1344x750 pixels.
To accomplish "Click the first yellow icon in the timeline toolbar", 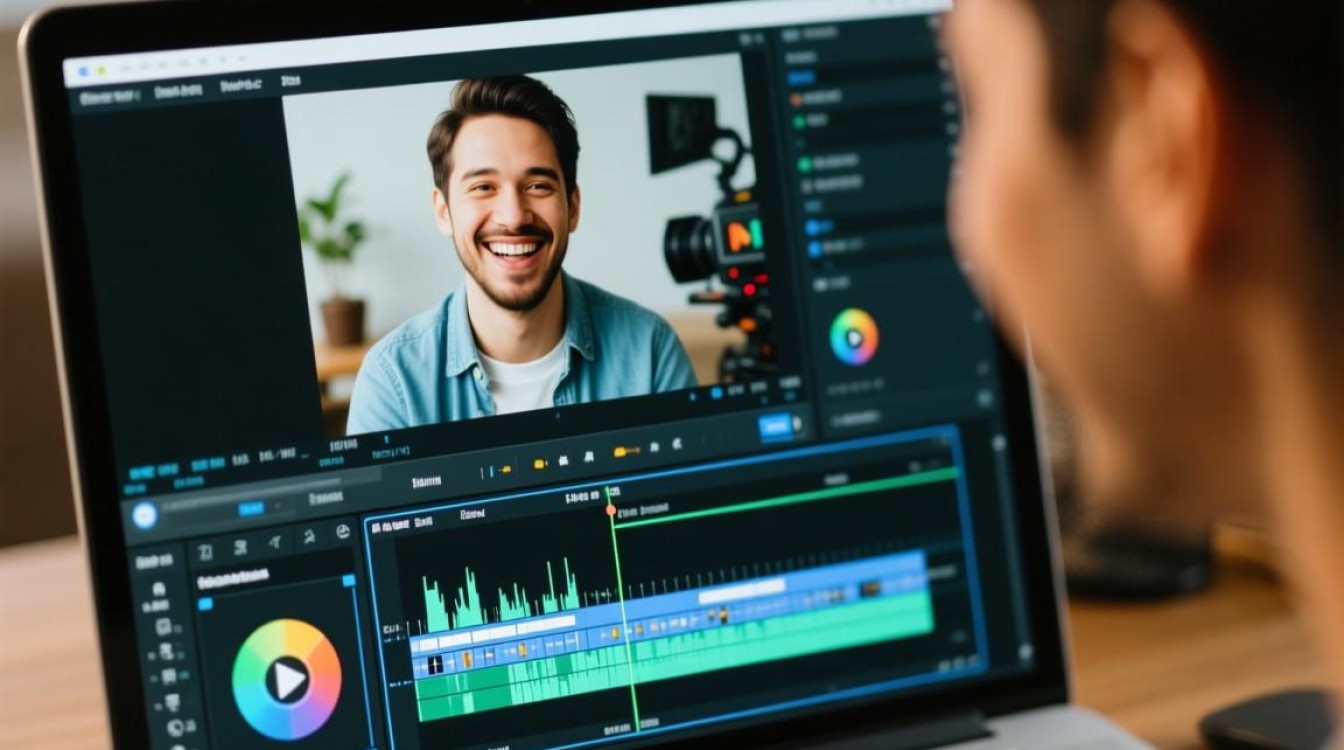I will click(x=541, y=463).
